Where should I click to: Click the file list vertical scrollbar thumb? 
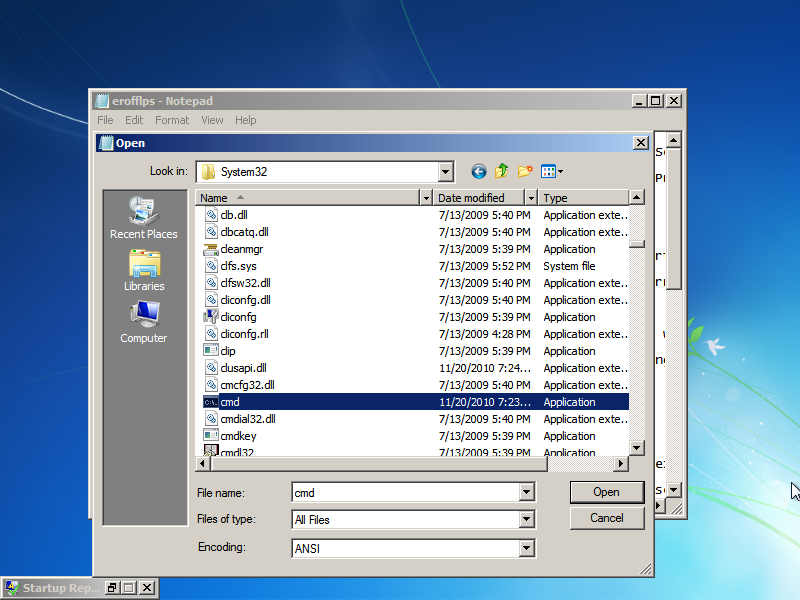point(637,244)
